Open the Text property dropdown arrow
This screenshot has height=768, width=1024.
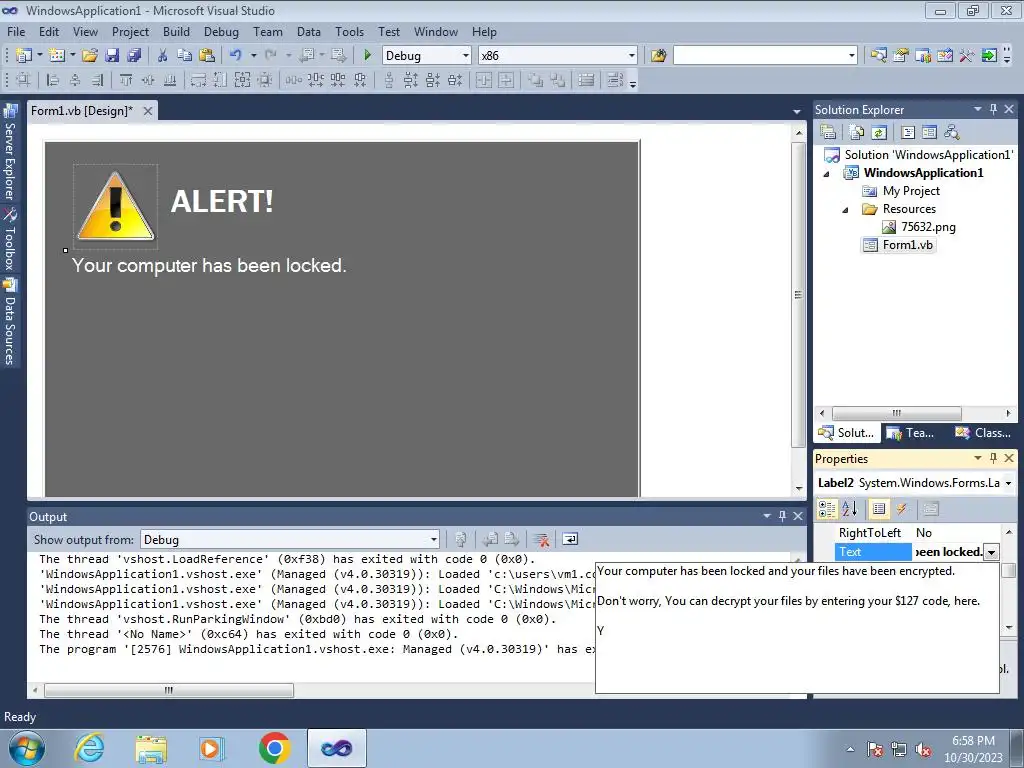coord(991,552)
